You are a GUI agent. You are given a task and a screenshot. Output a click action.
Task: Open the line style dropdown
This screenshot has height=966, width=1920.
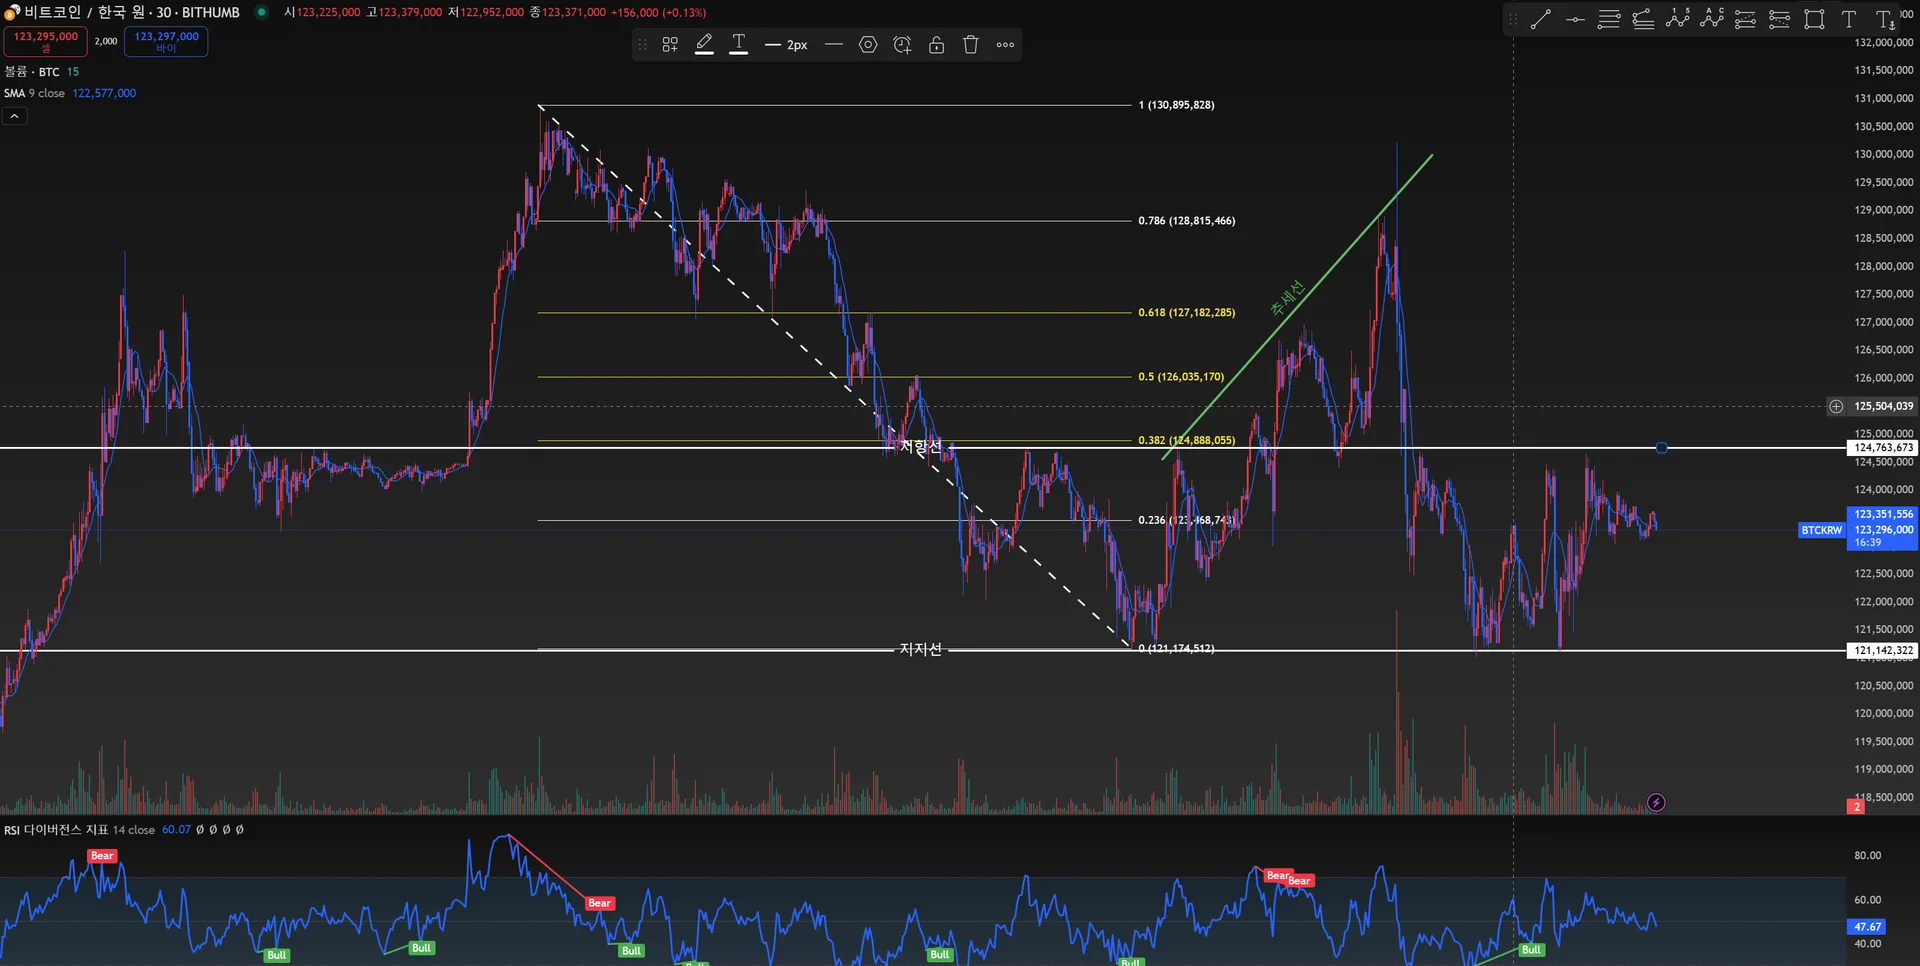point(834,45)
